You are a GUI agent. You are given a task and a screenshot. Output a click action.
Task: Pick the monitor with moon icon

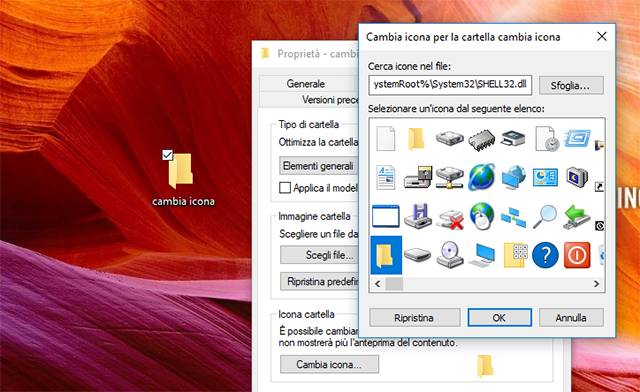click(x=577, y=178)
